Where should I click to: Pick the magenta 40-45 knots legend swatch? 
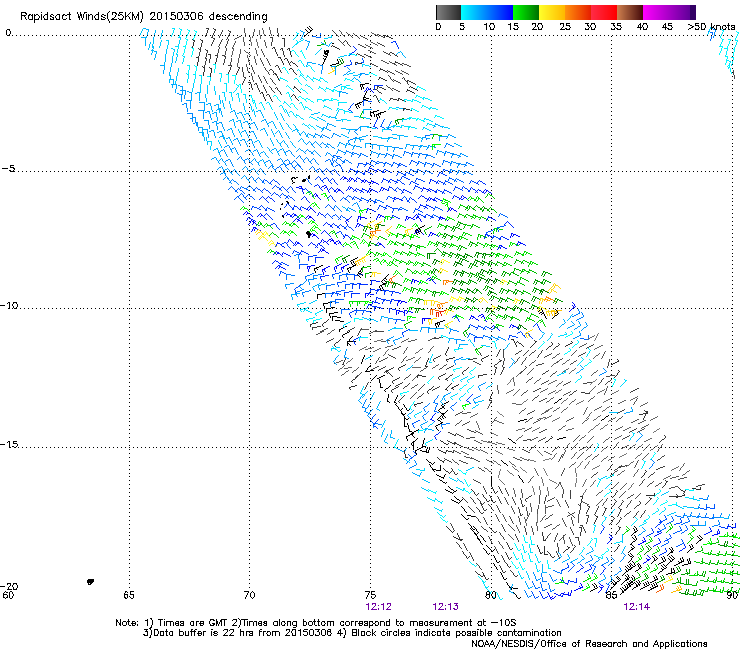(656, 12)
